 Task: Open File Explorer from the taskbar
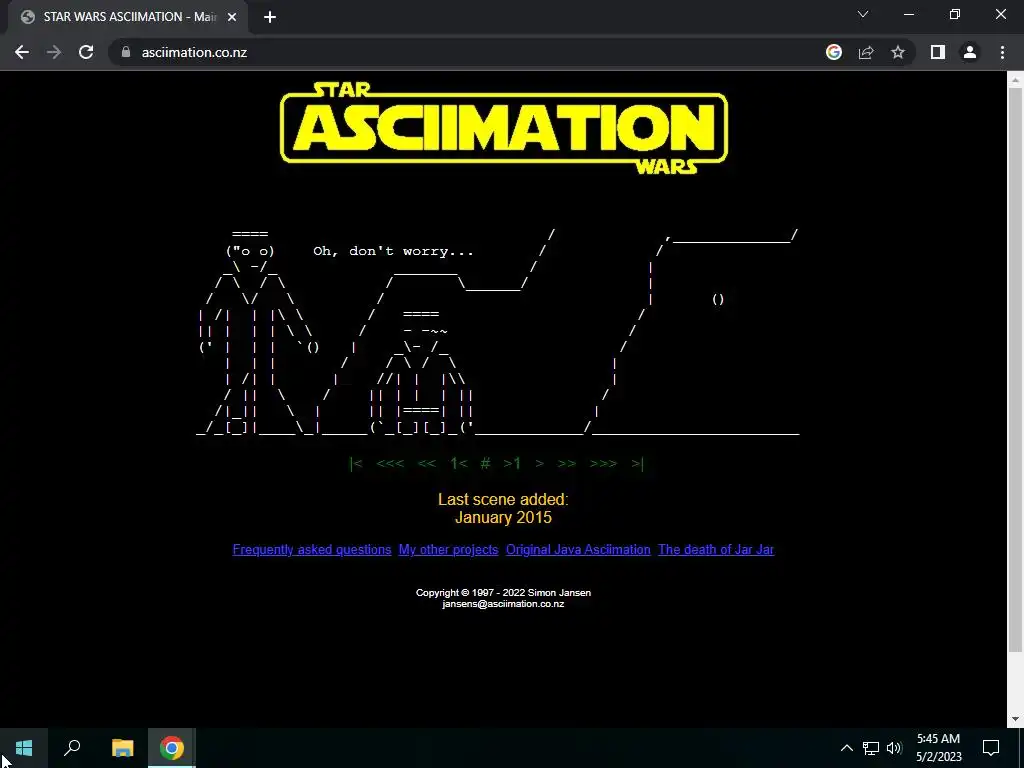[x=122, y=748]
